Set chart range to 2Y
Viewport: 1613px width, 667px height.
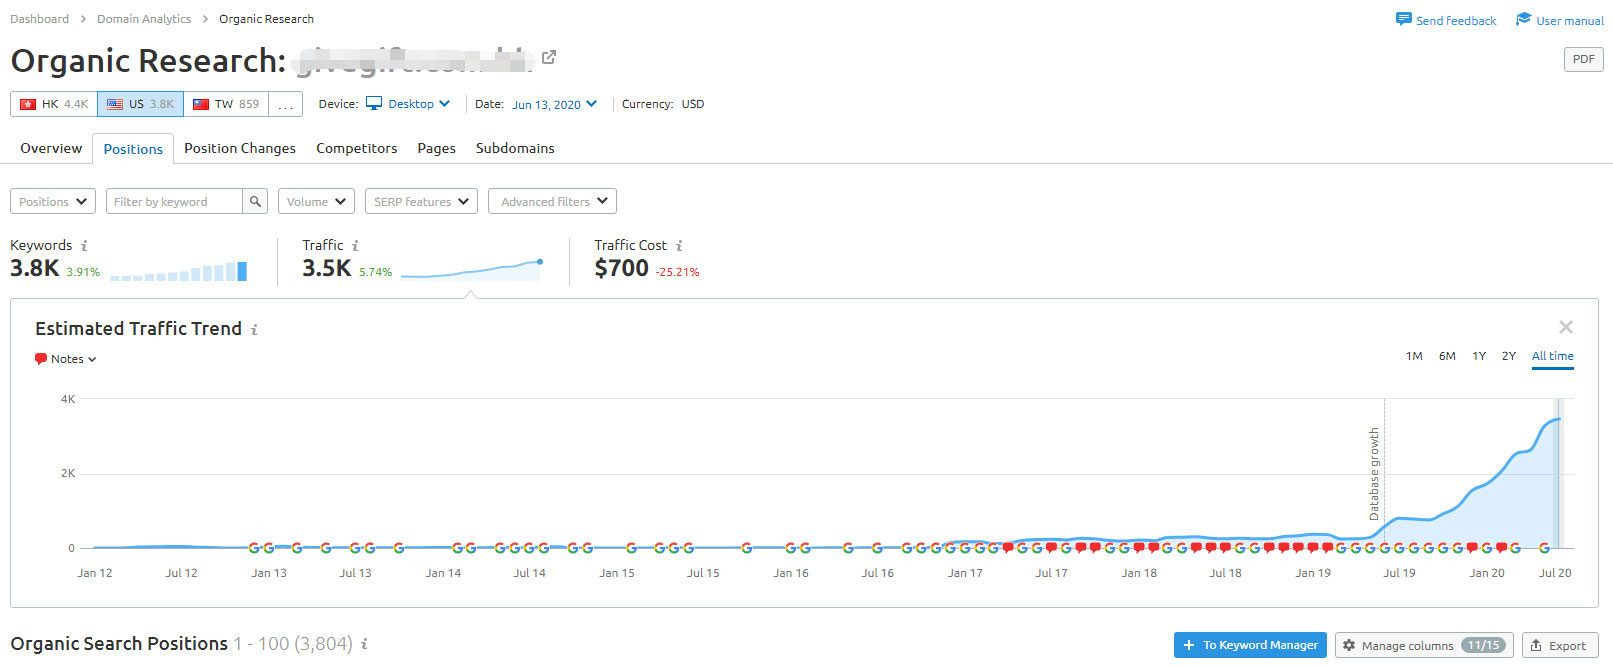[1509, 356]
